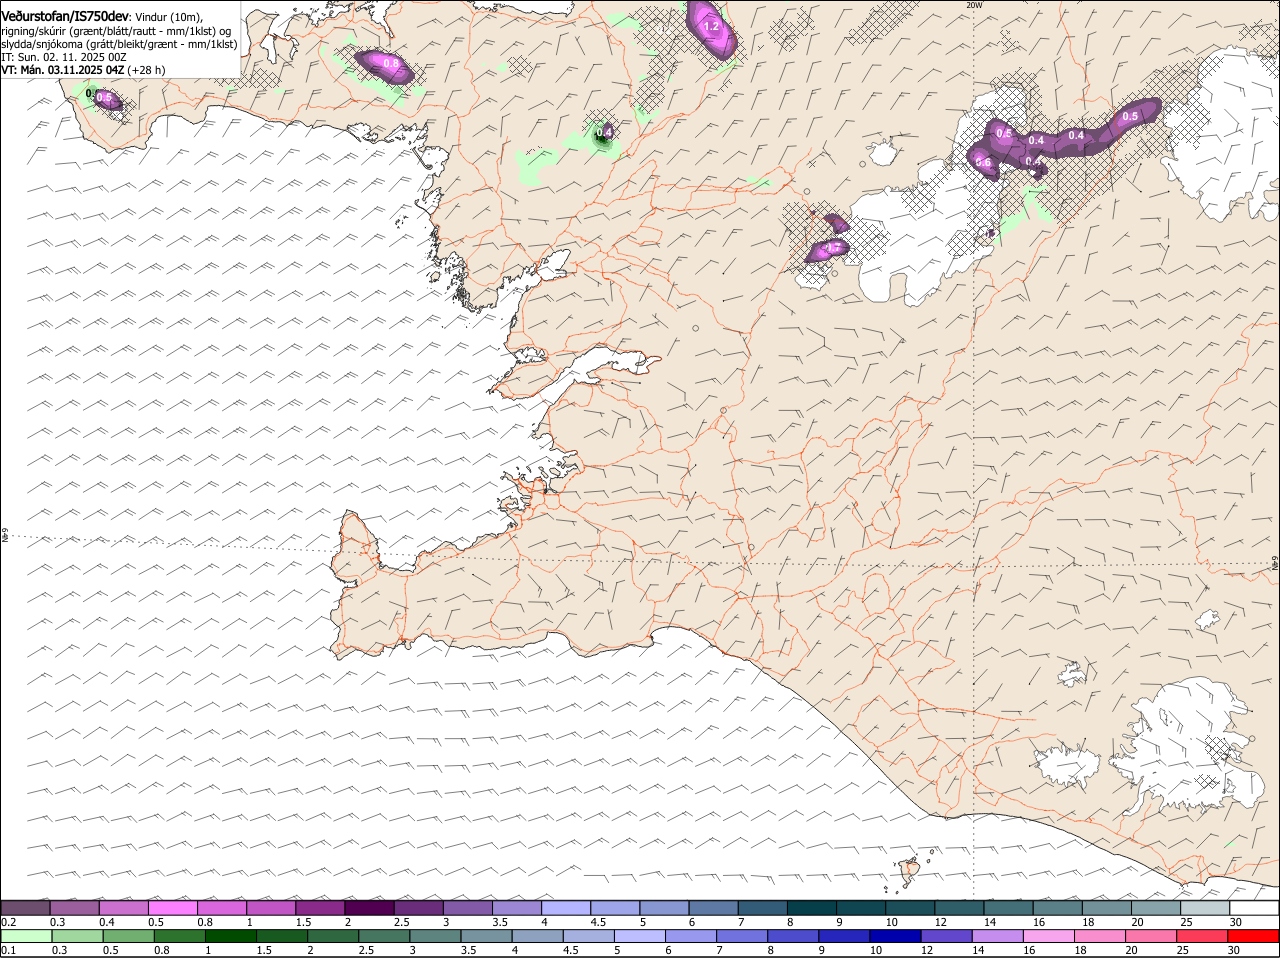Click the 'VT: Mán. 03.11.2025 04Z (+28 h)' line
Viewport: 1280px width, 958px height.
83,70
